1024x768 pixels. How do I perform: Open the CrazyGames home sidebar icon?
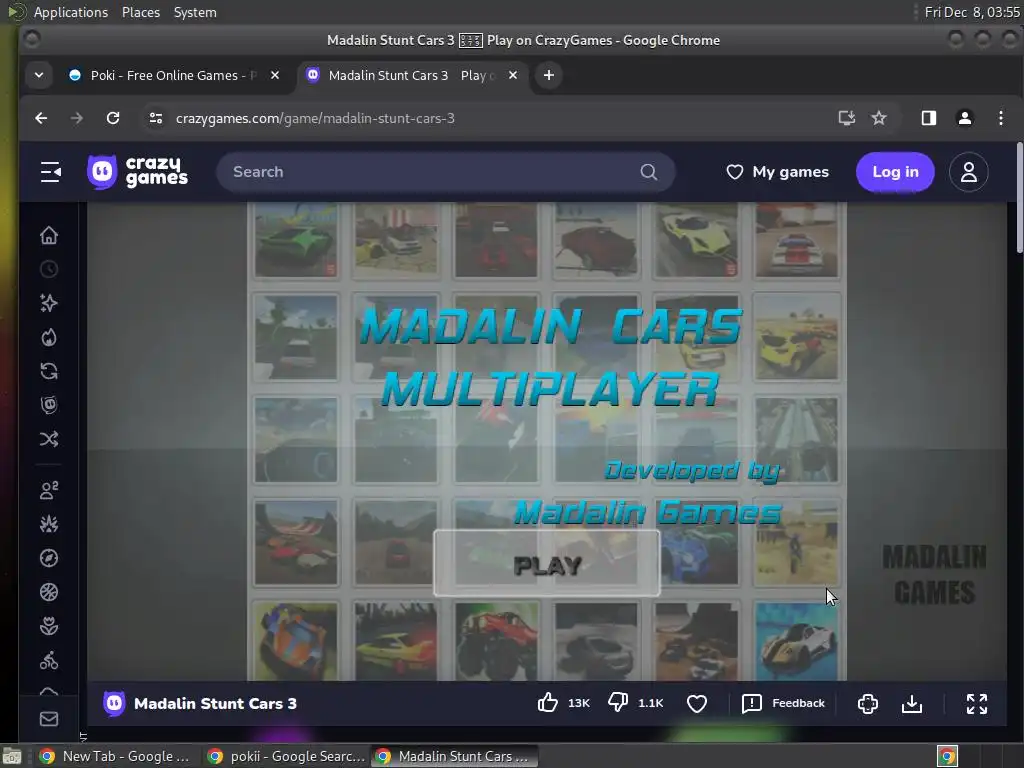pyautogui.click(x=49, y=235)
